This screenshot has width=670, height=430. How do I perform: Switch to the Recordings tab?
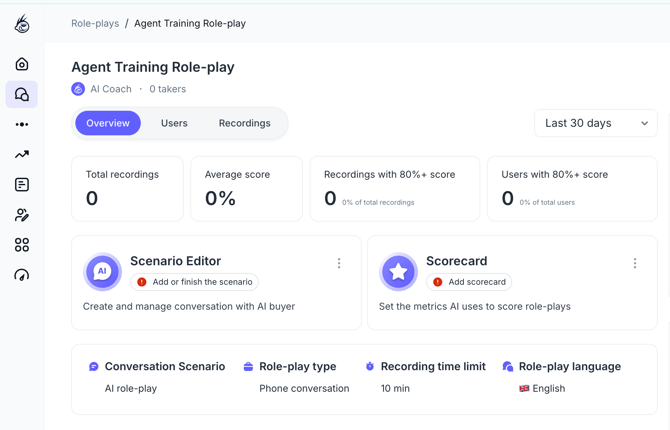coord(245,123)
